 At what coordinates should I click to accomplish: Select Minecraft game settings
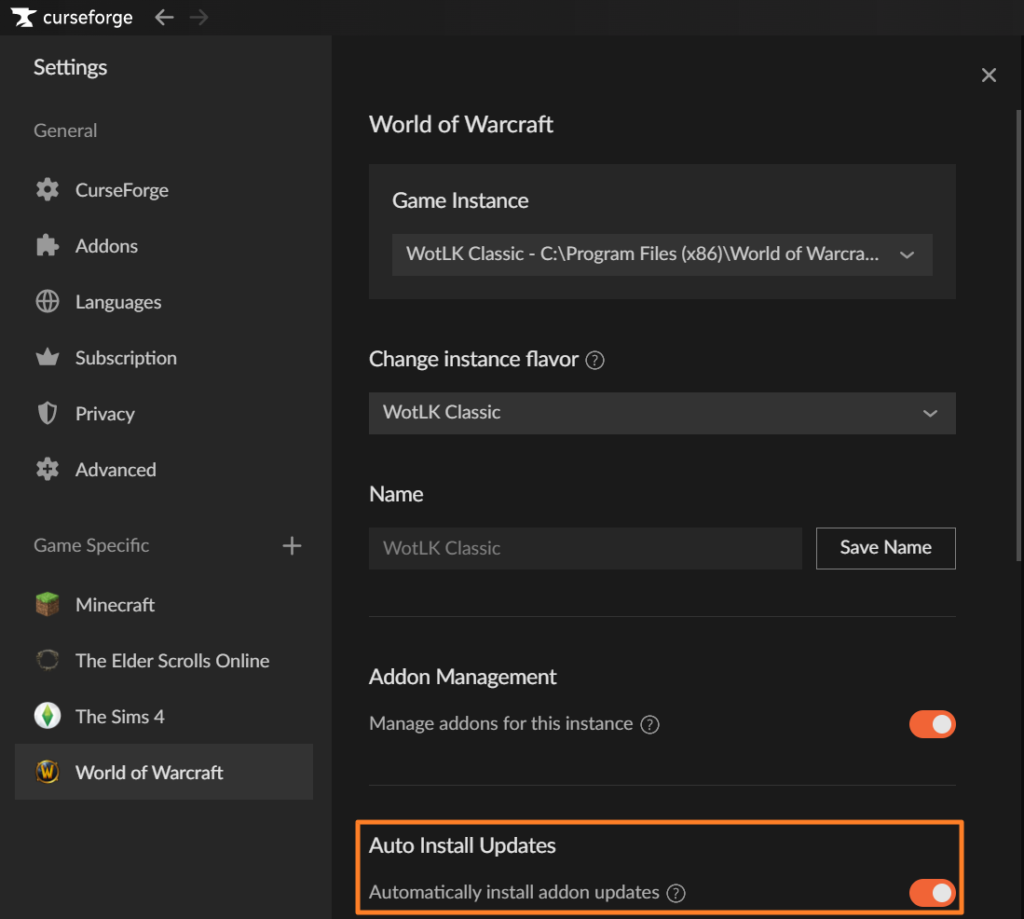(x=164, y=604)
